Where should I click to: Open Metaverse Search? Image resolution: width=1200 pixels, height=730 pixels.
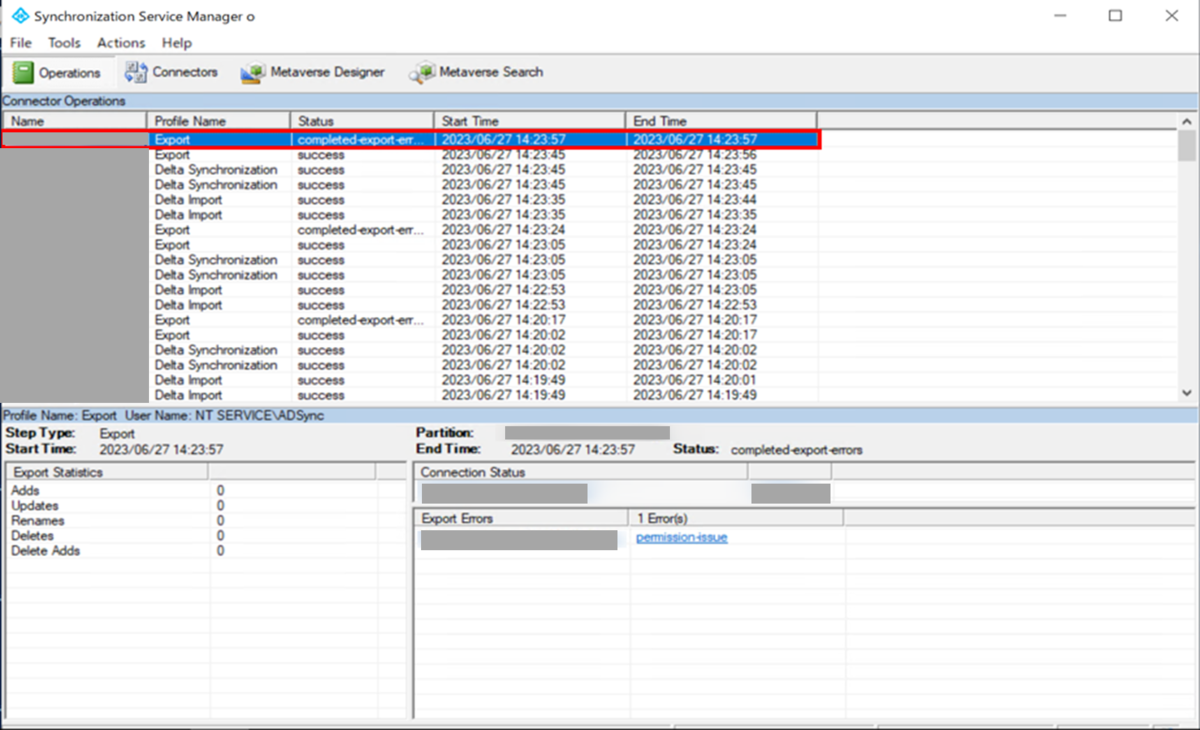(476, 72)
